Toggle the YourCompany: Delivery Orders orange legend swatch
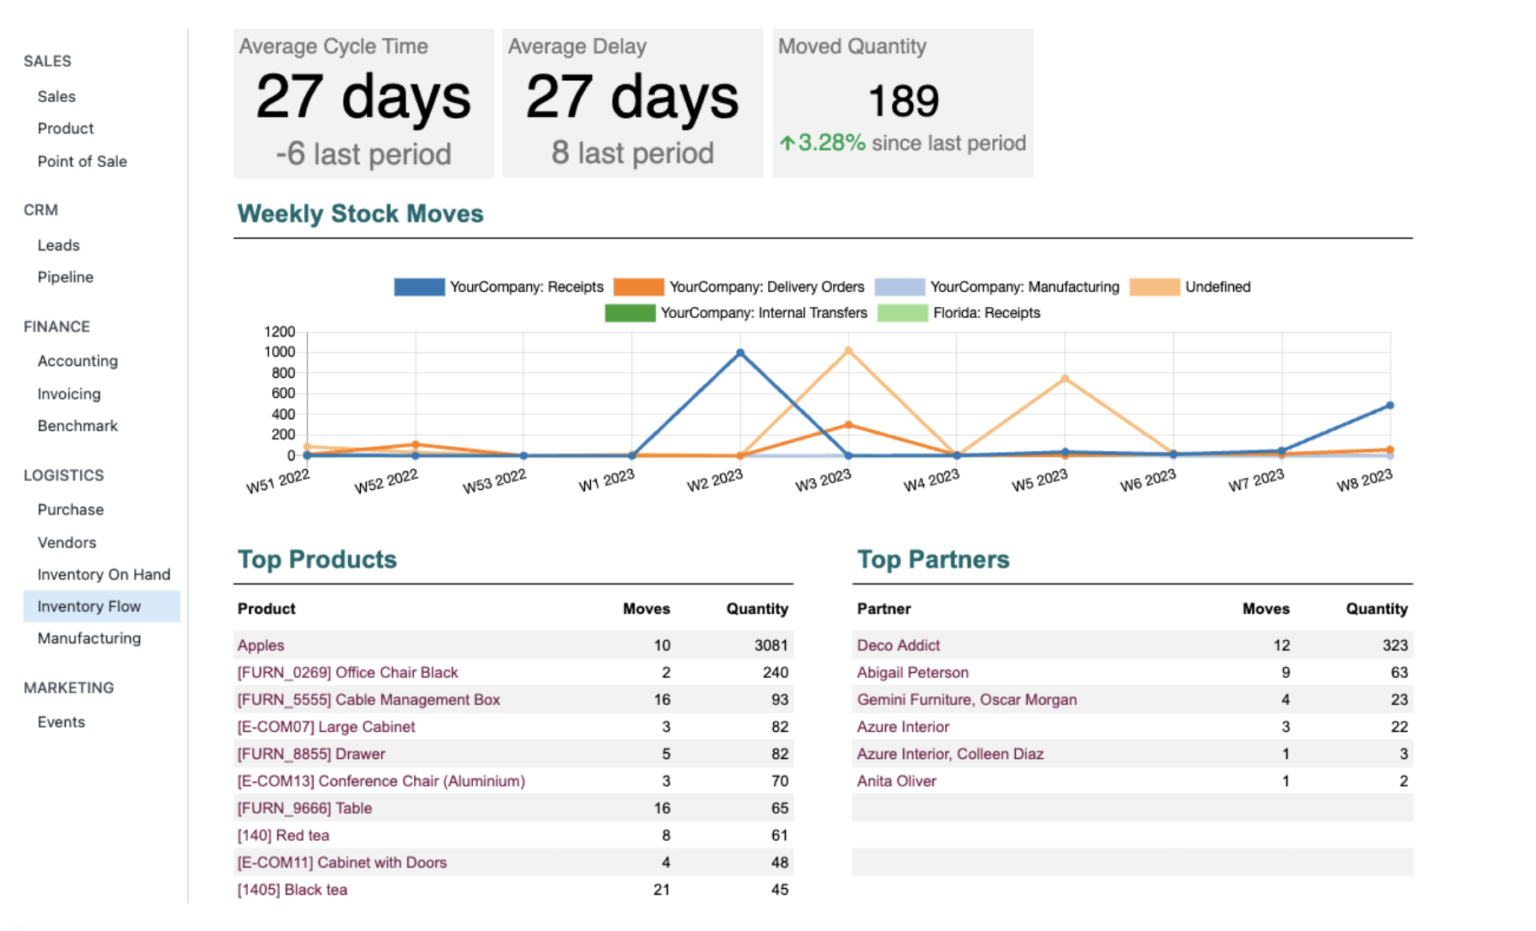The width and height of the screenshot is (1536, 931). coord(638,287)
